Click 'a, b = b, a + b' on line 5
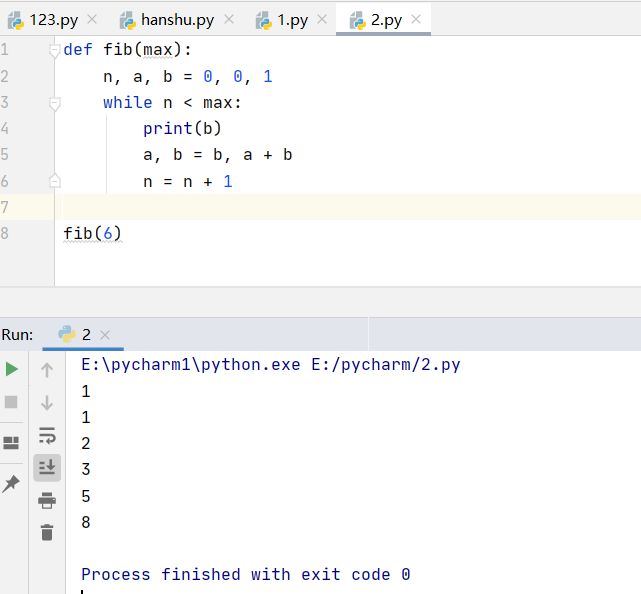Screen dimensions: 641x594 point(217,155)
